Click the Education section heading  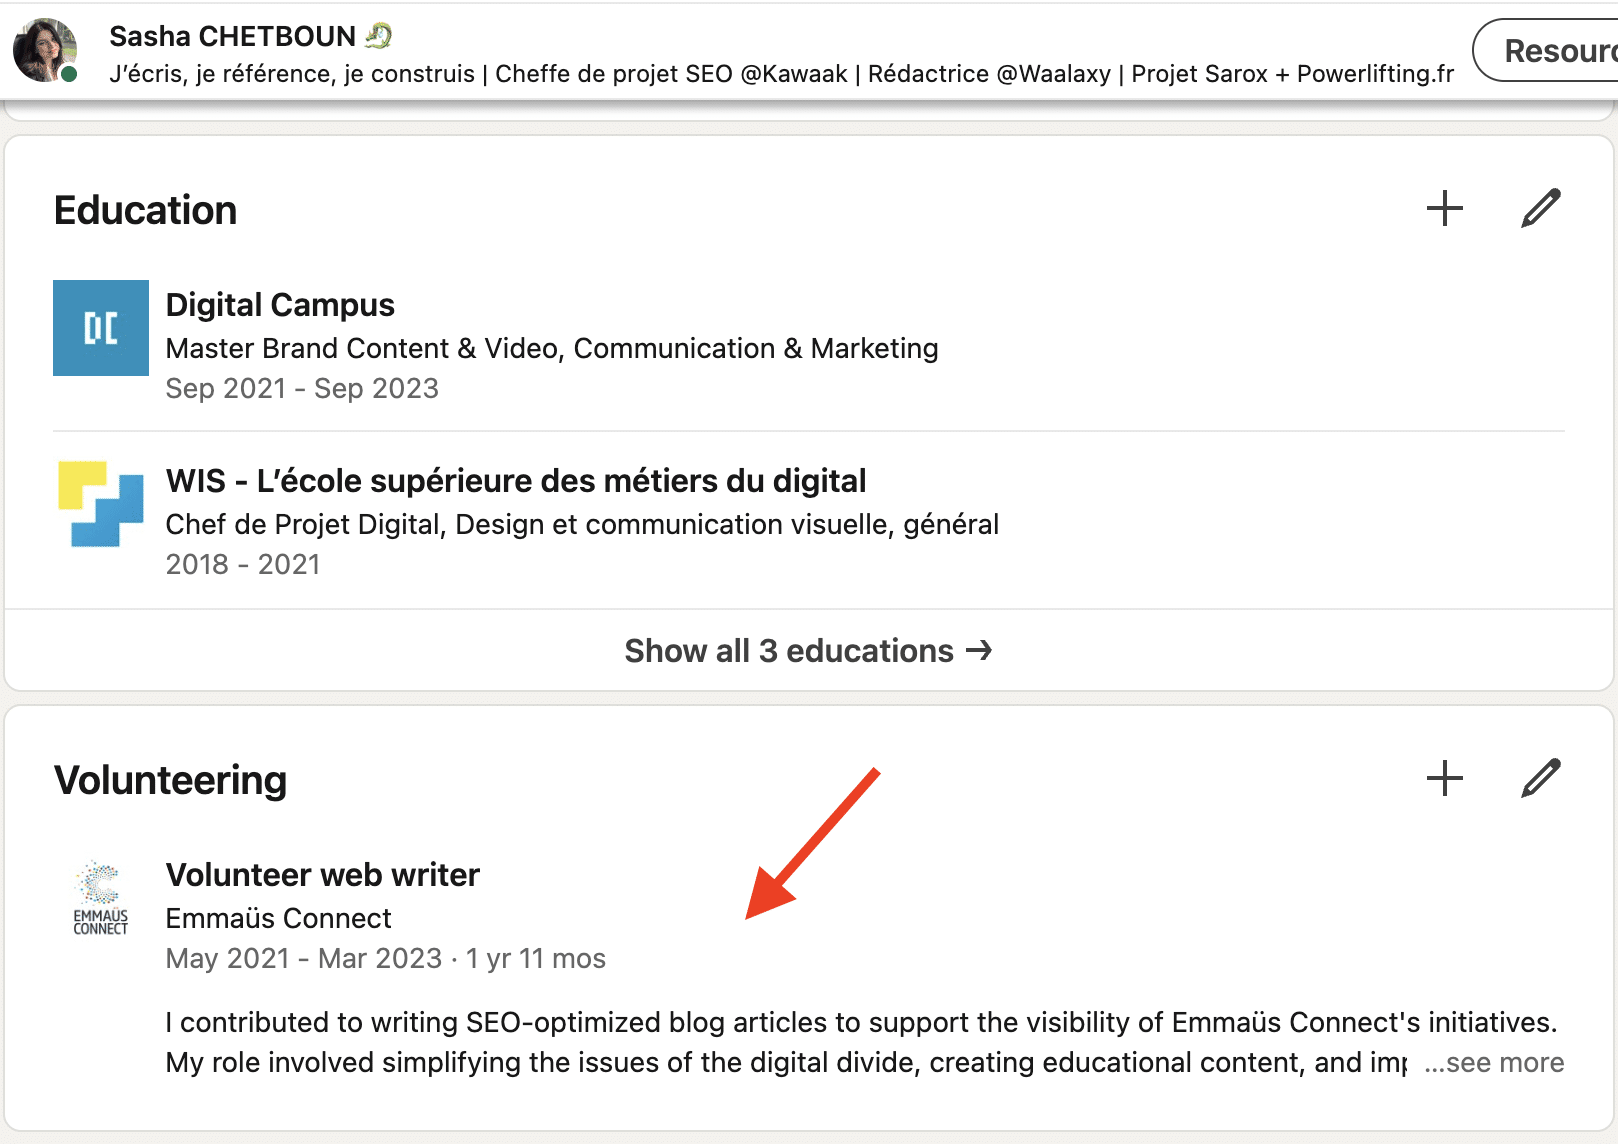click(146, 210)
